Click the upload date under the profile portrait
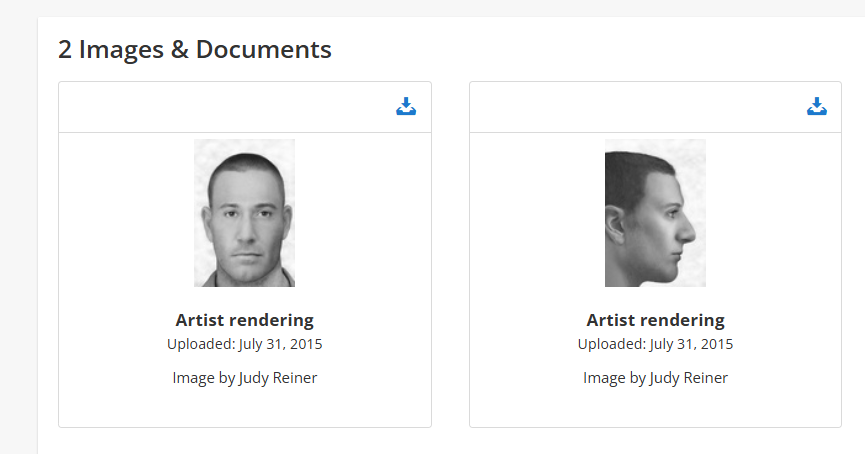Viewport: 865px width, 454px height. click(655, 344)
